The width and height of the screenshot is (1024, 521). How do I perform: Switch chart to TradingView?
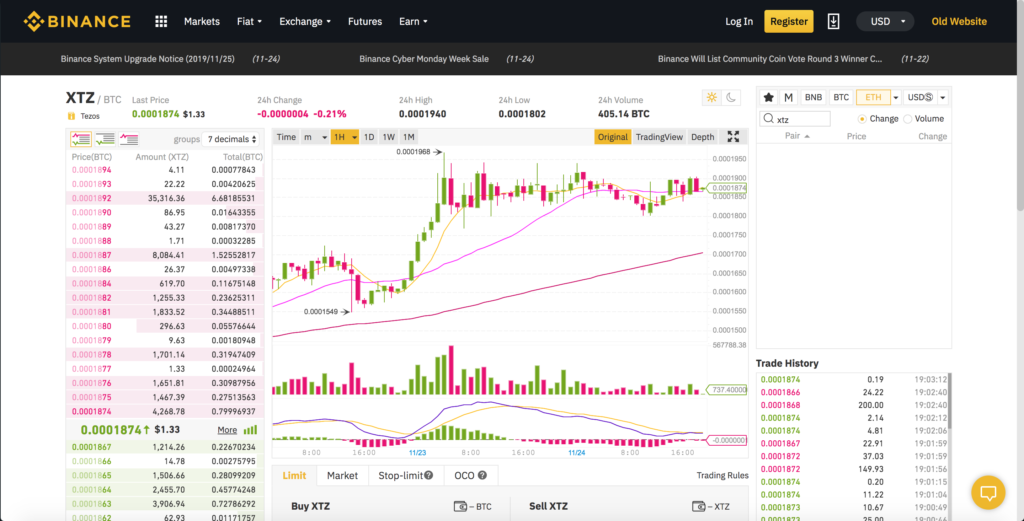[x=659, y=137]
